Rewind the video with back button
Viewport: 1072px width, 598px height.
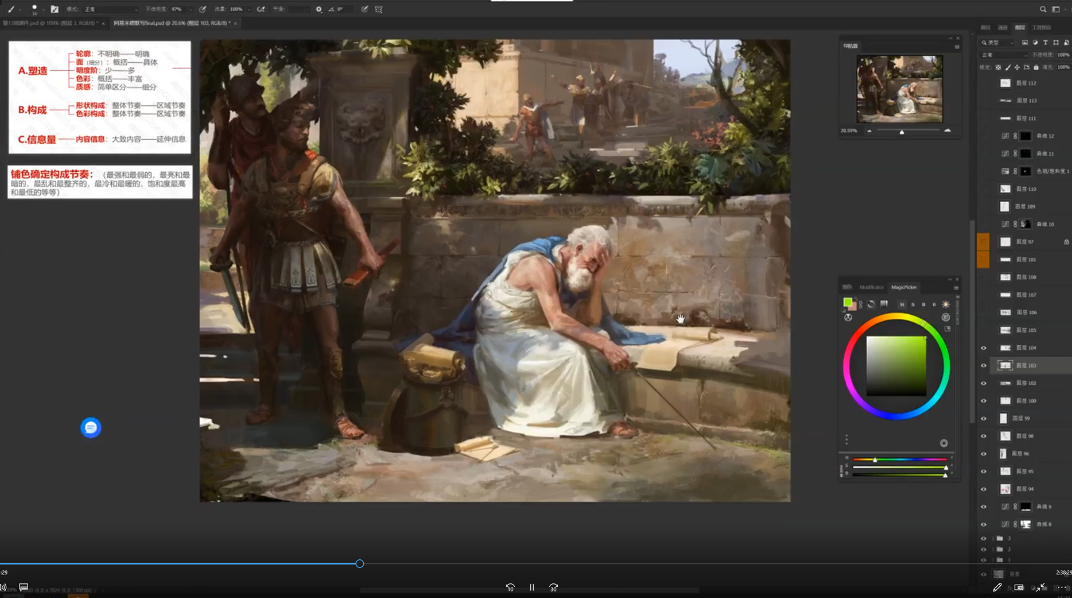[x=510, y=587]
